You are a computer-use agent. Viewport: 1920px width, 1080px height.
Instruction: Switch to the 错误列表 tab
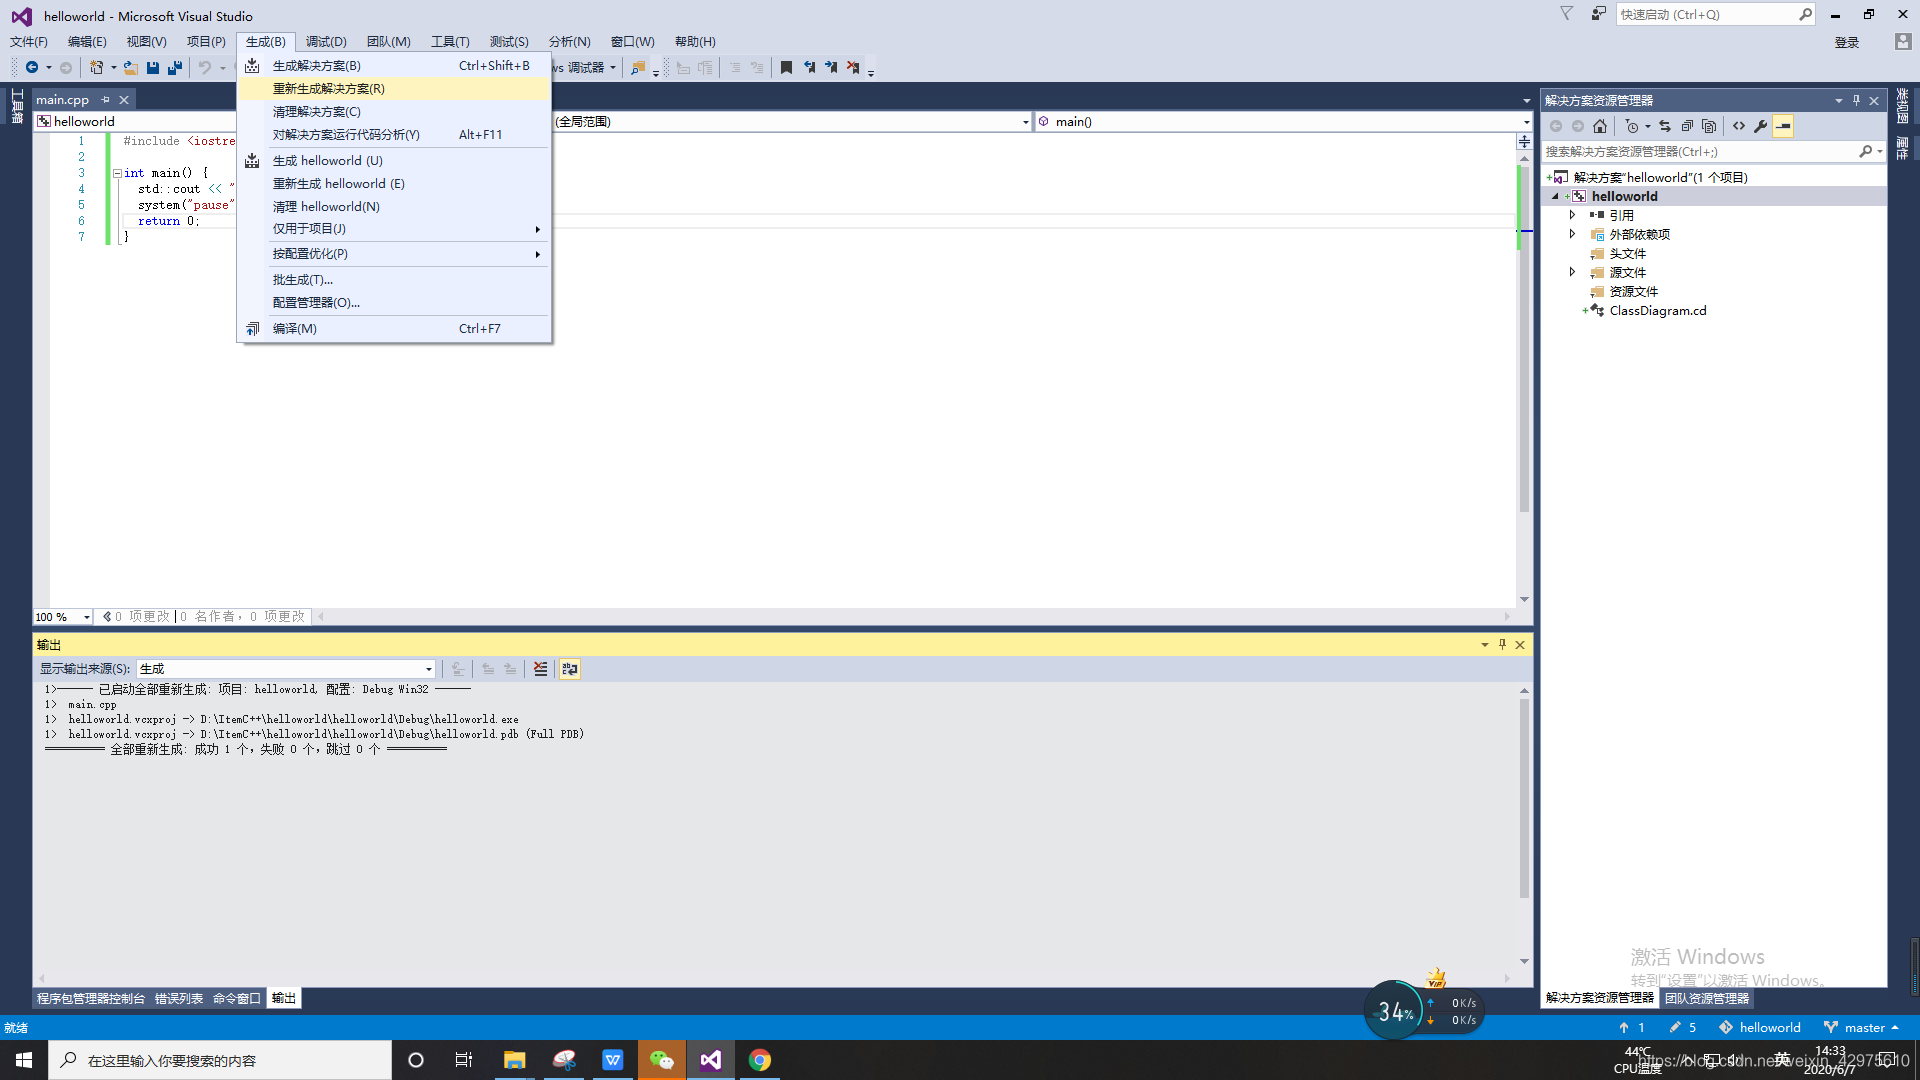point(179,999)
